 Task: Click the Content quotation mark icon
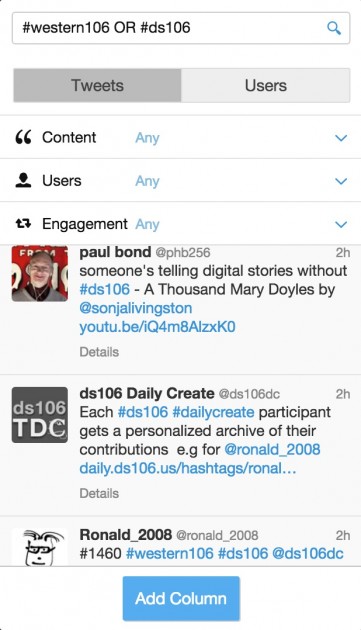(x=23, y=137)
